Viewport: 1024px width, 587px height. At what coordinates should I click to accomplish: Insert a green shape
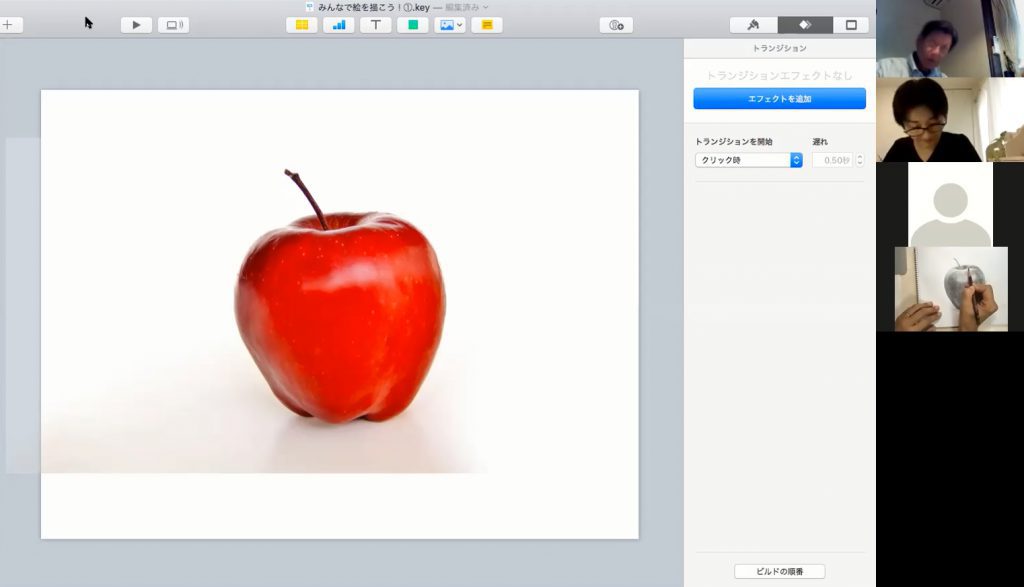(x=412, y=25)
